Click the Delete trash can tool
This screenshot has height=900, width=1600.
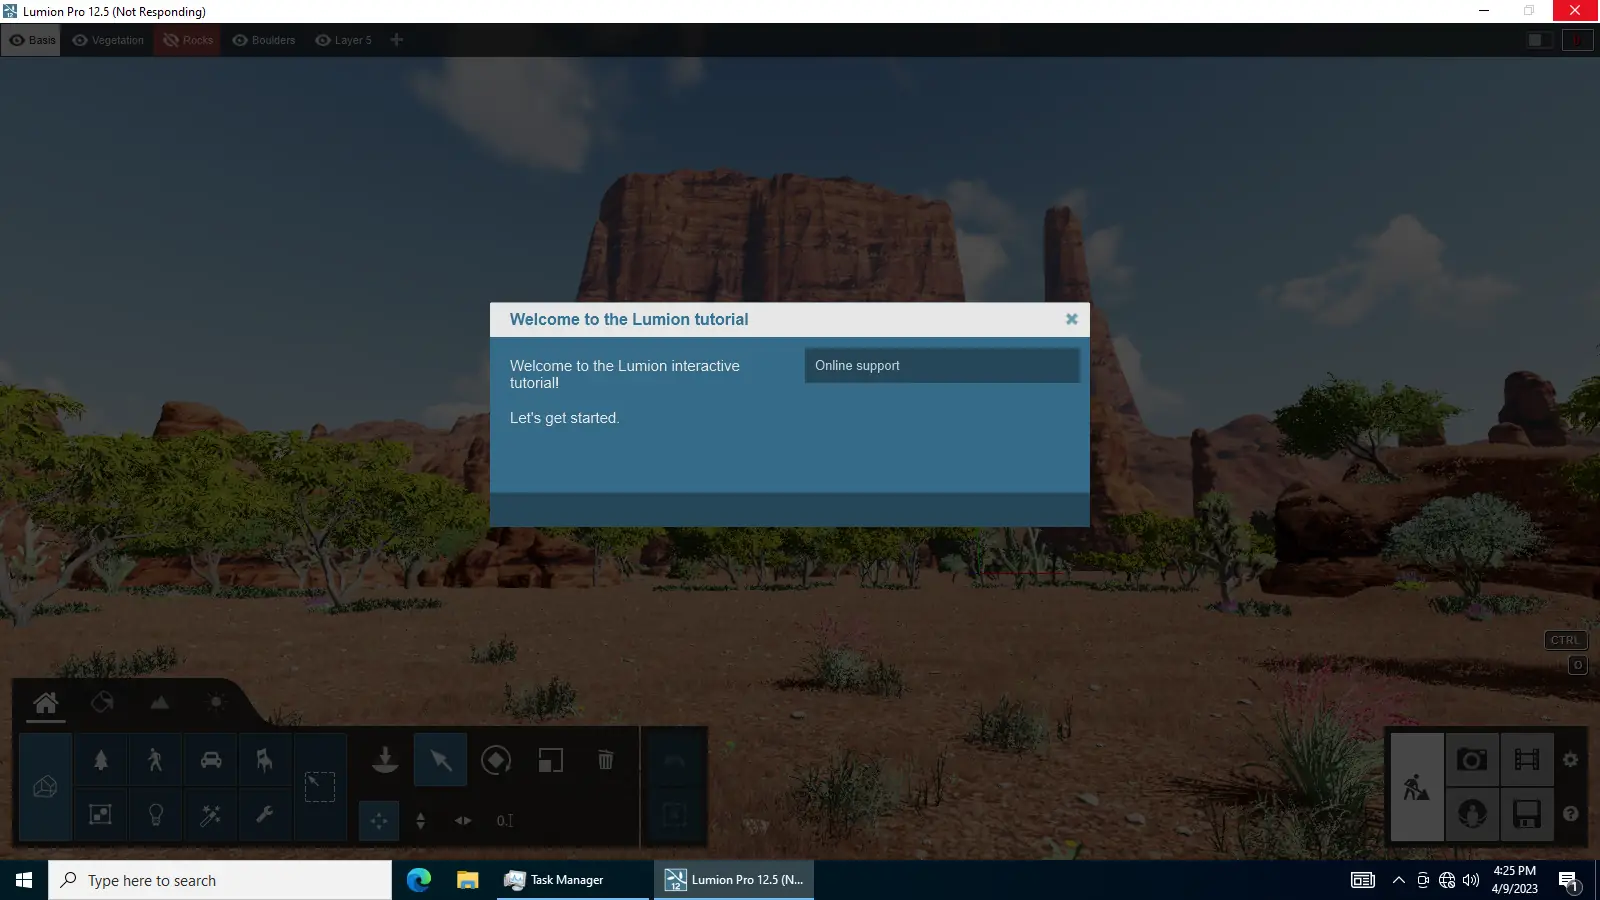tap(605, 760)
